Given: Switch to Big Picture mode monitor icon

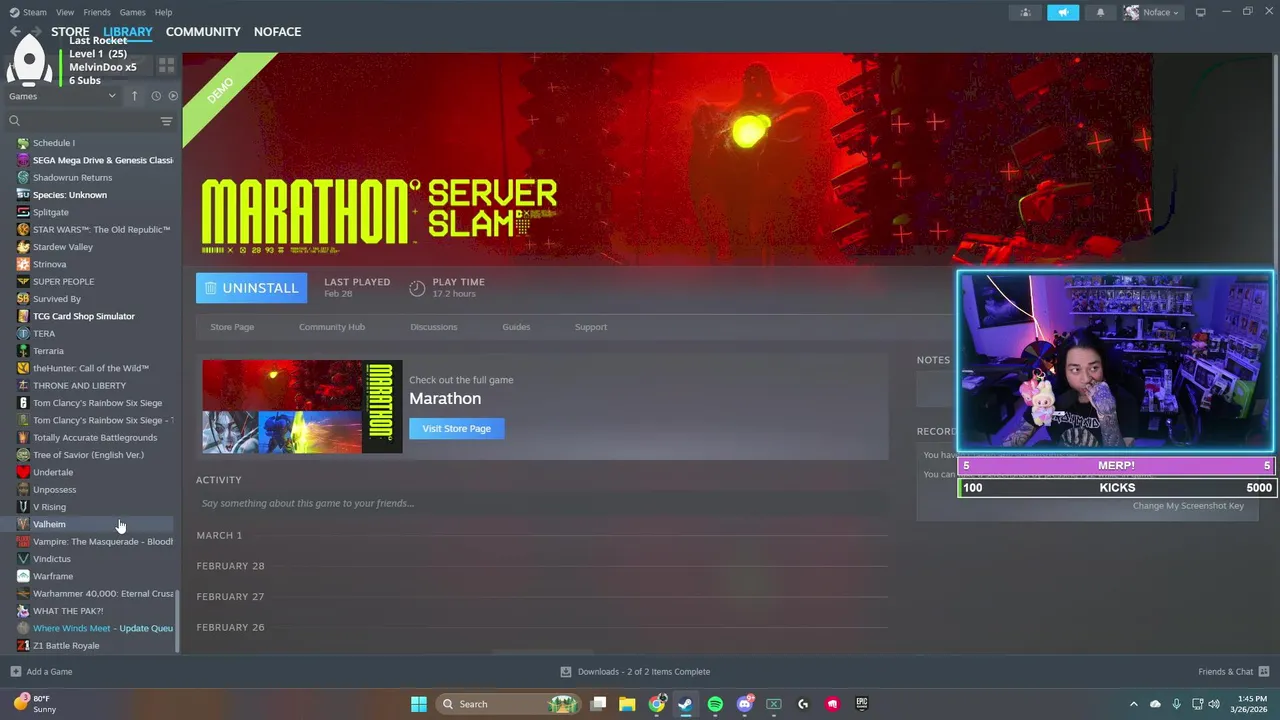Looking at the screenshot, I should [1201, 12].
